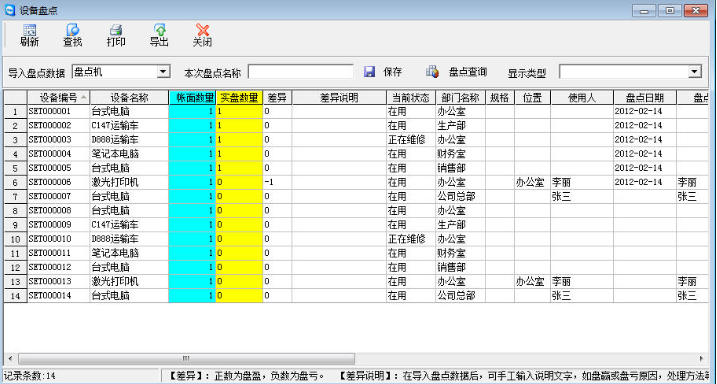The height and width of the screenshot is (384, 717).
Task: Click the 使用人 column header
Action: point(582,97)
